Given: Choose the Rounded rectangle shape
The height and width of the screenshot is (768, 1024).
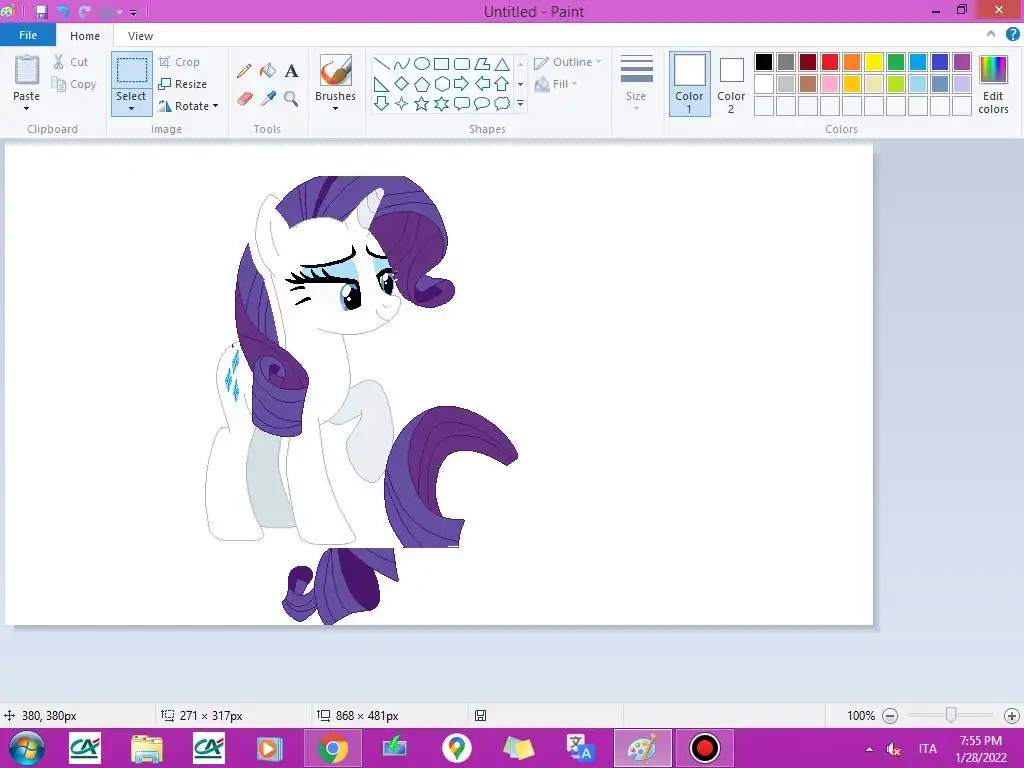Looking at the screenshot, I should [462, 64].
